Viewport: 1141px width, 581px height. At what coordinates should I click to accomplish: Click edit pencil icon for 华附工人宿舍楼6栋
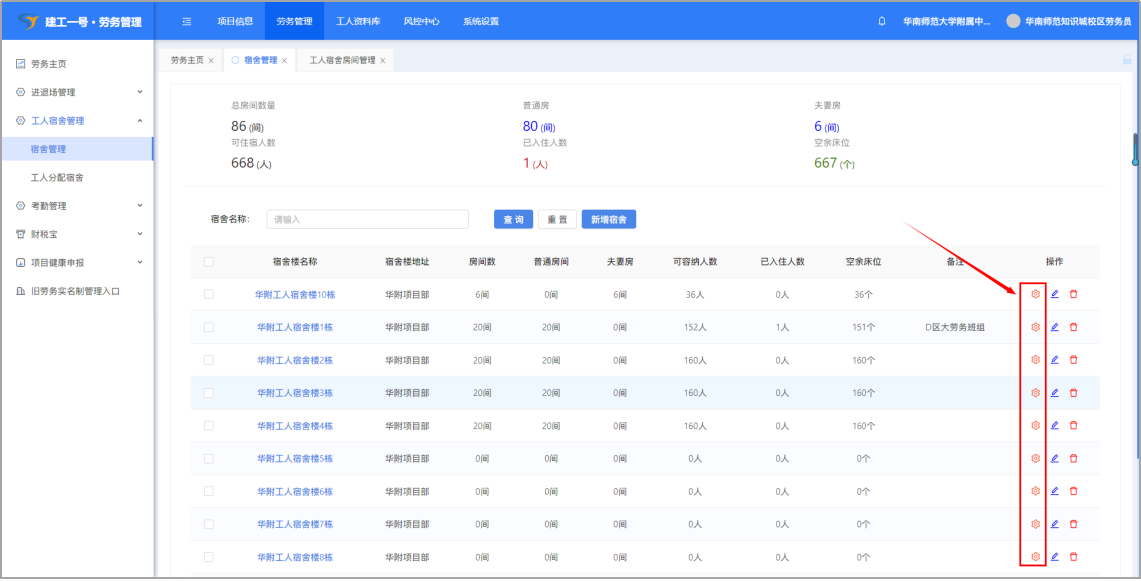click(1054, 491)
